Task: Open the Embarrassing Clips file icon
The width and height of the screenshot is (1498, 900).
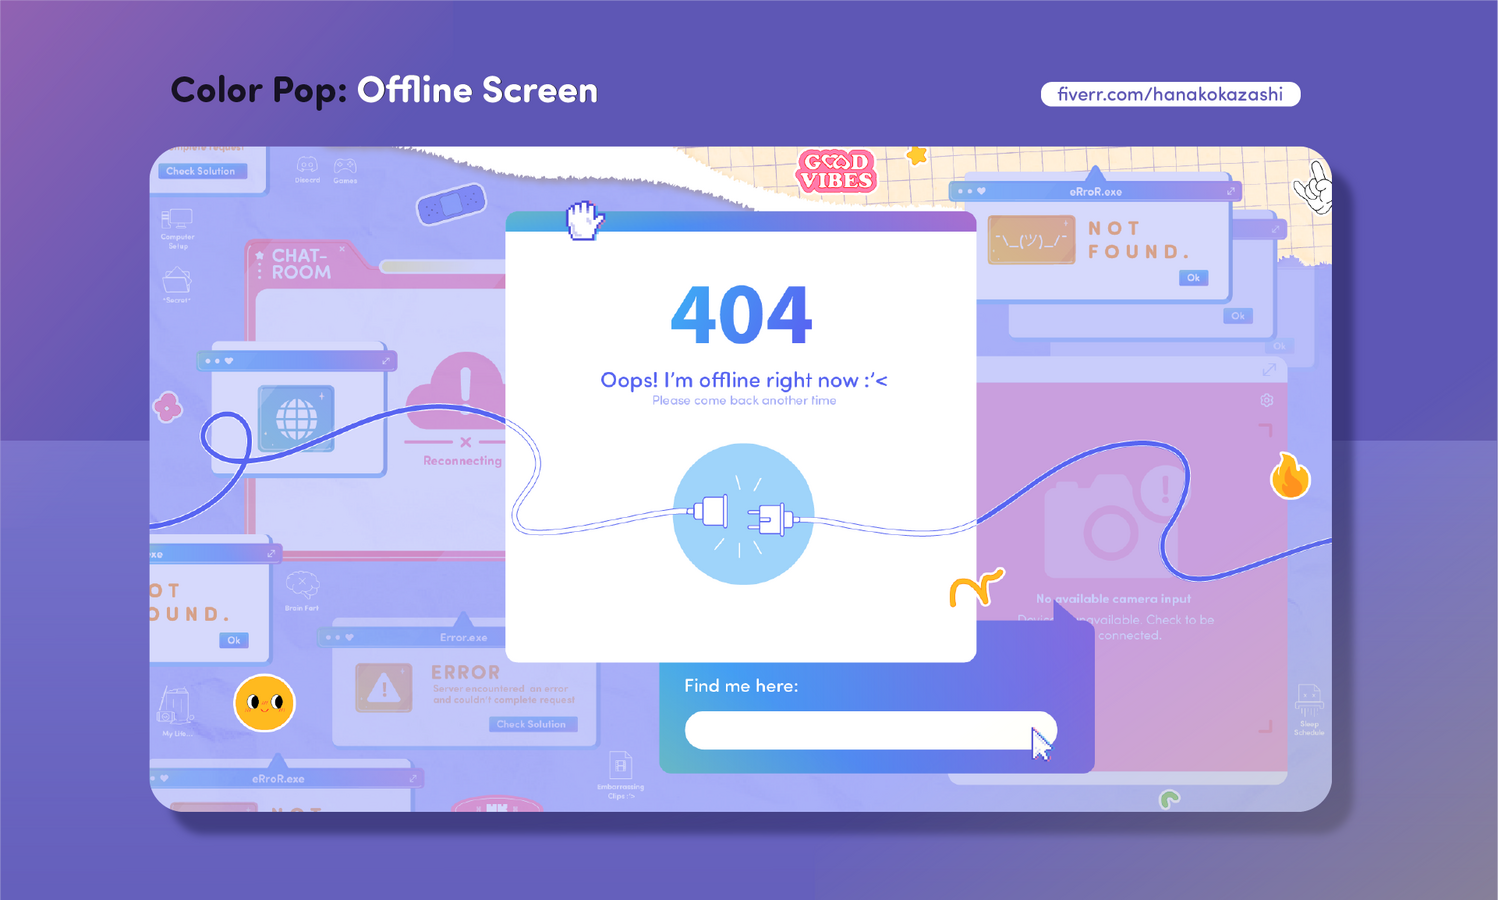Action: click(x=620, y=768)
